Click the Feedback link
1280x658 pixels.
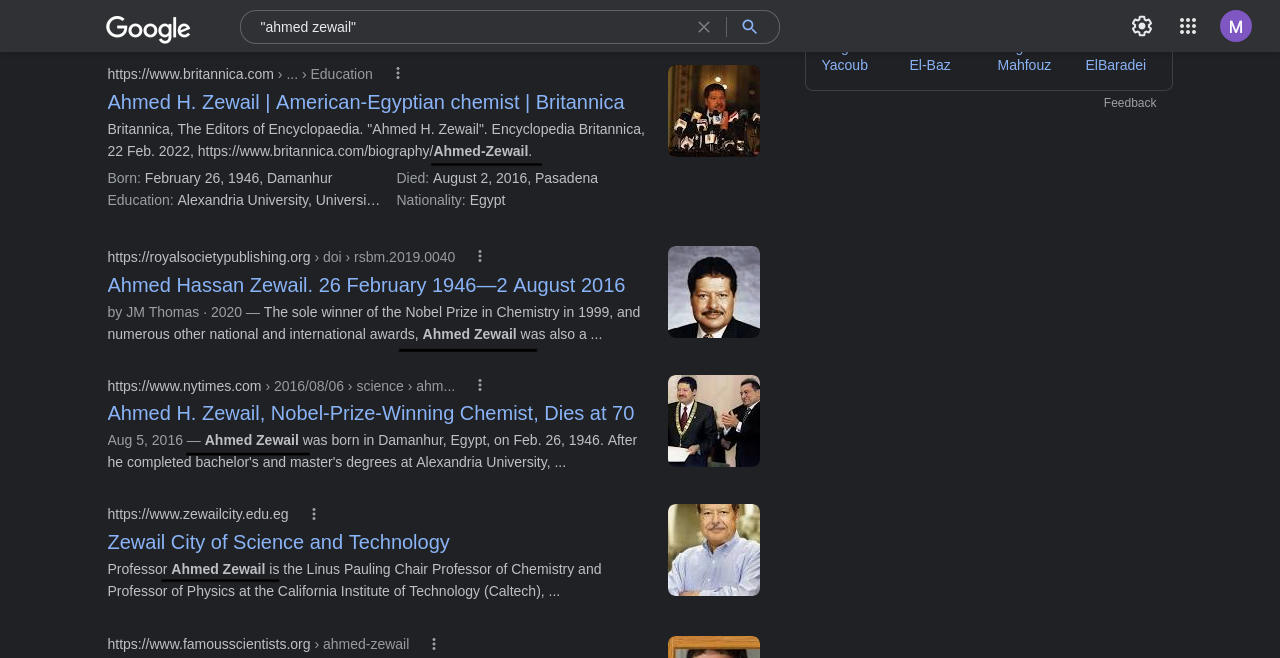(x=1130, y=103)
